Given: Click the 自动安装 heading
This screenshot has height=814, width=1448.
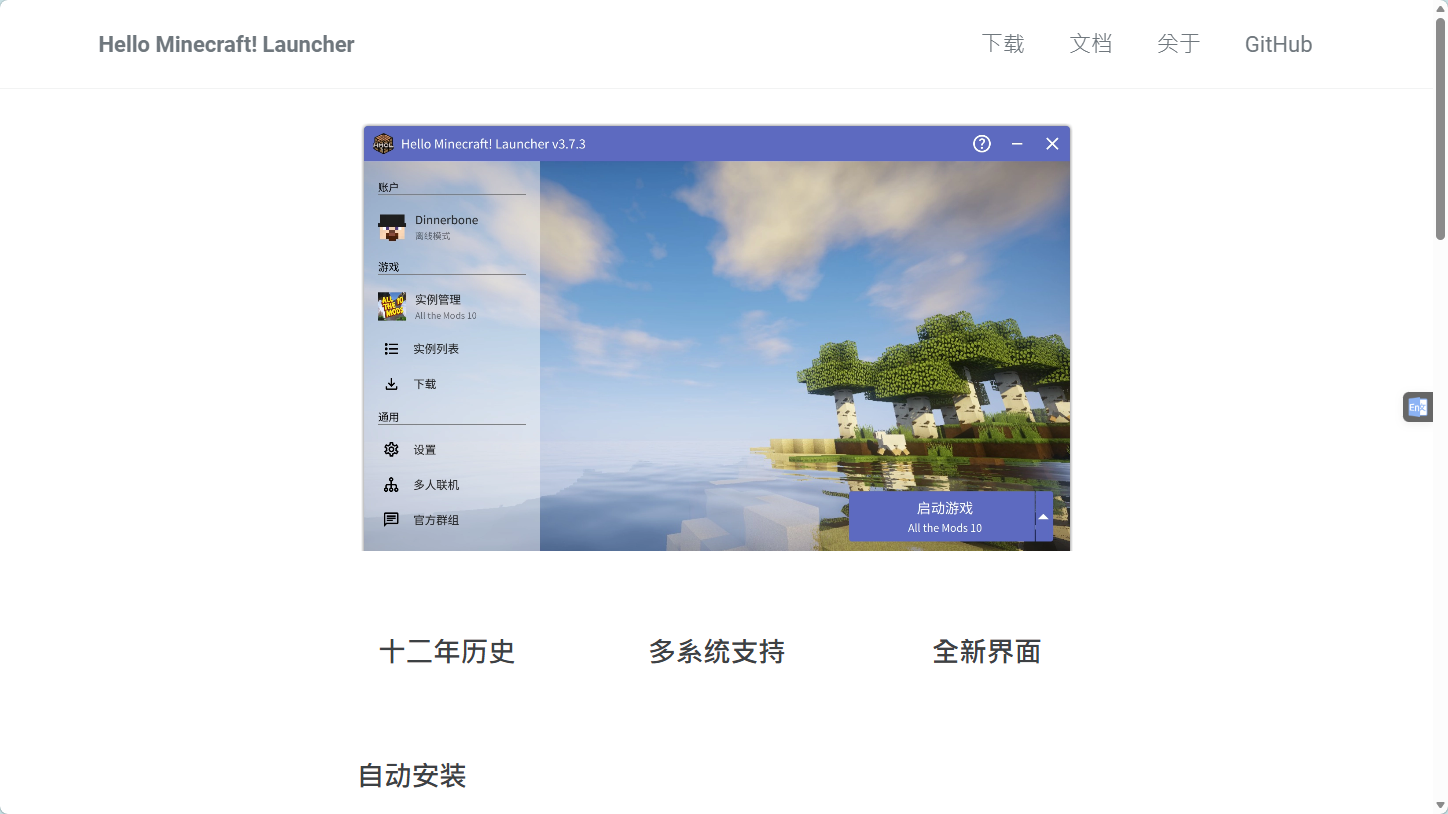Looking at the screenshot, I should [412, 775].
